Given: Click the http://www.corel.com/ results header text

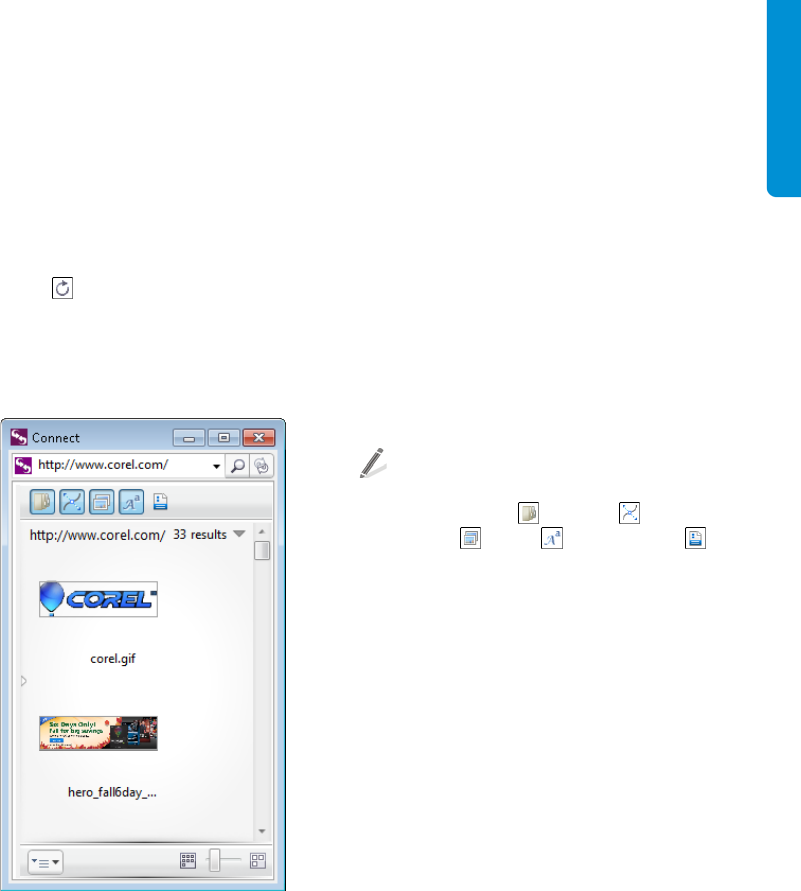Looking at the screenshot, I should [x=98, y=535].
